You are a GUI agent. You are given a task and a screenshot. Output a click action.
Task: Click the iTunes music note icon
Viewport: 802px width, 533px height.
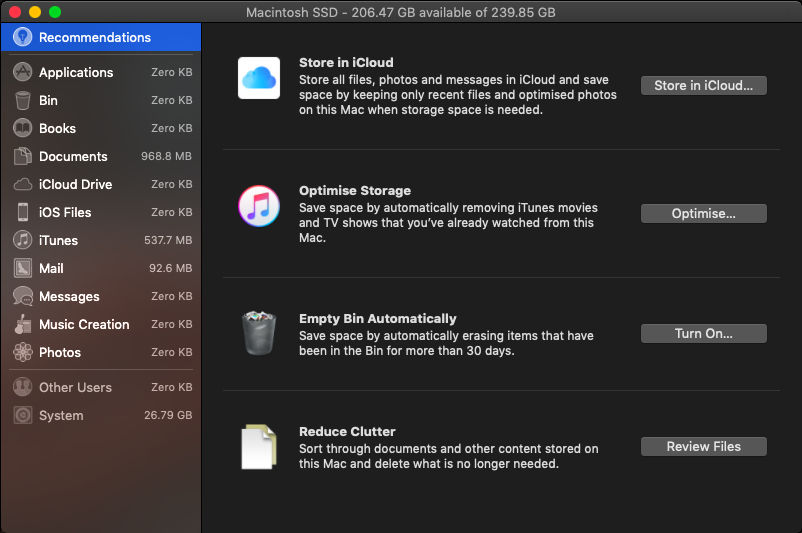pos(258,206)
